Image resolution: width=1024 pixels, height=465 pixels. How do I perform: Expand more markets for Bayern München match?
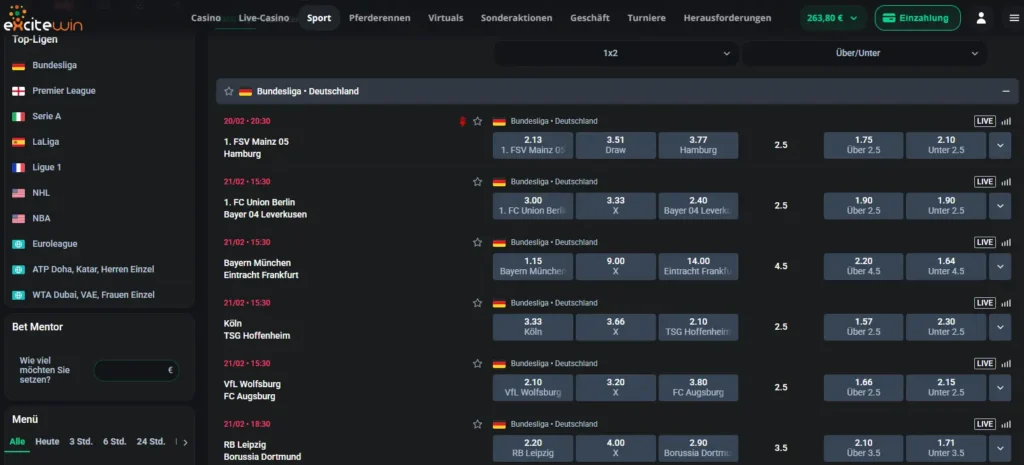(x=1000, y=266)
